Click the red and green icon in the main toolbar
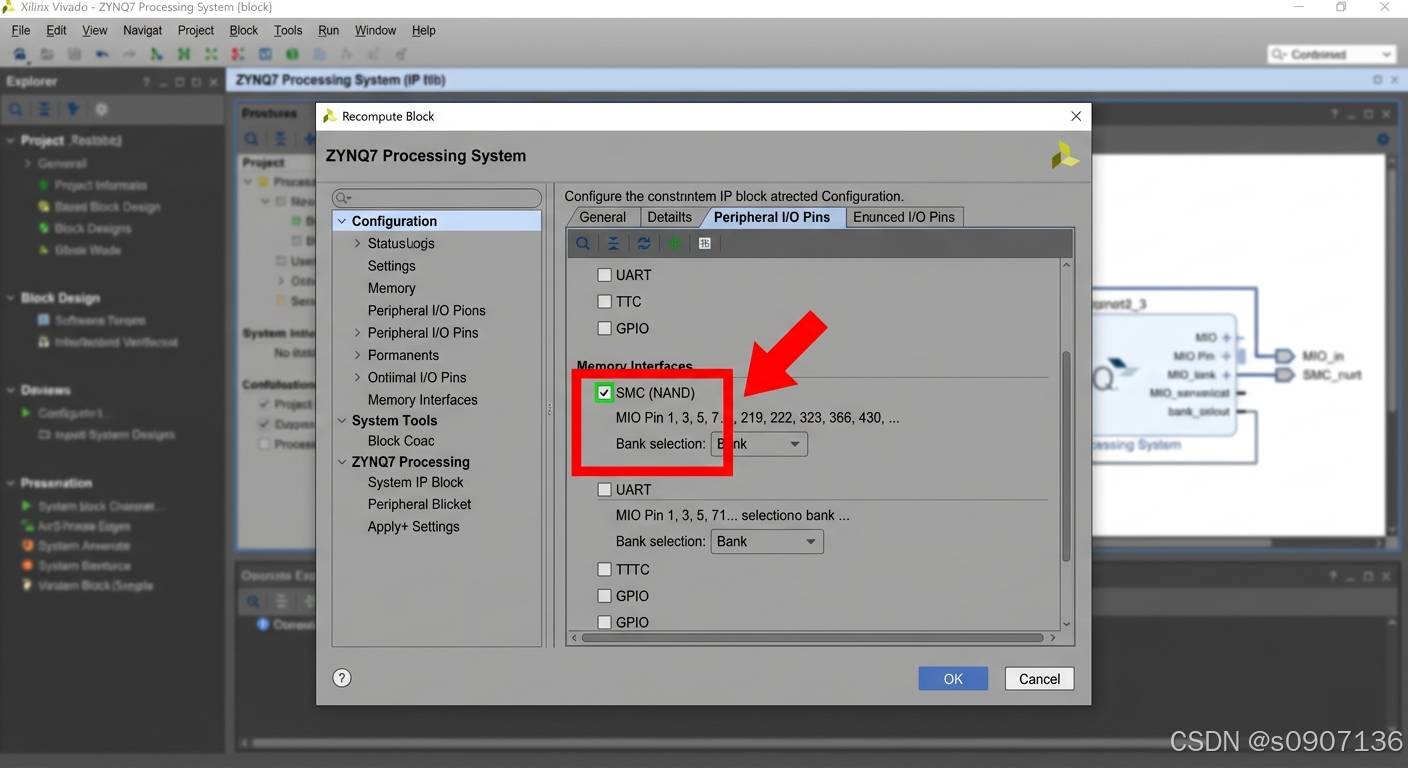Viewport: 1408px width, 768px height. click(238, 54)
